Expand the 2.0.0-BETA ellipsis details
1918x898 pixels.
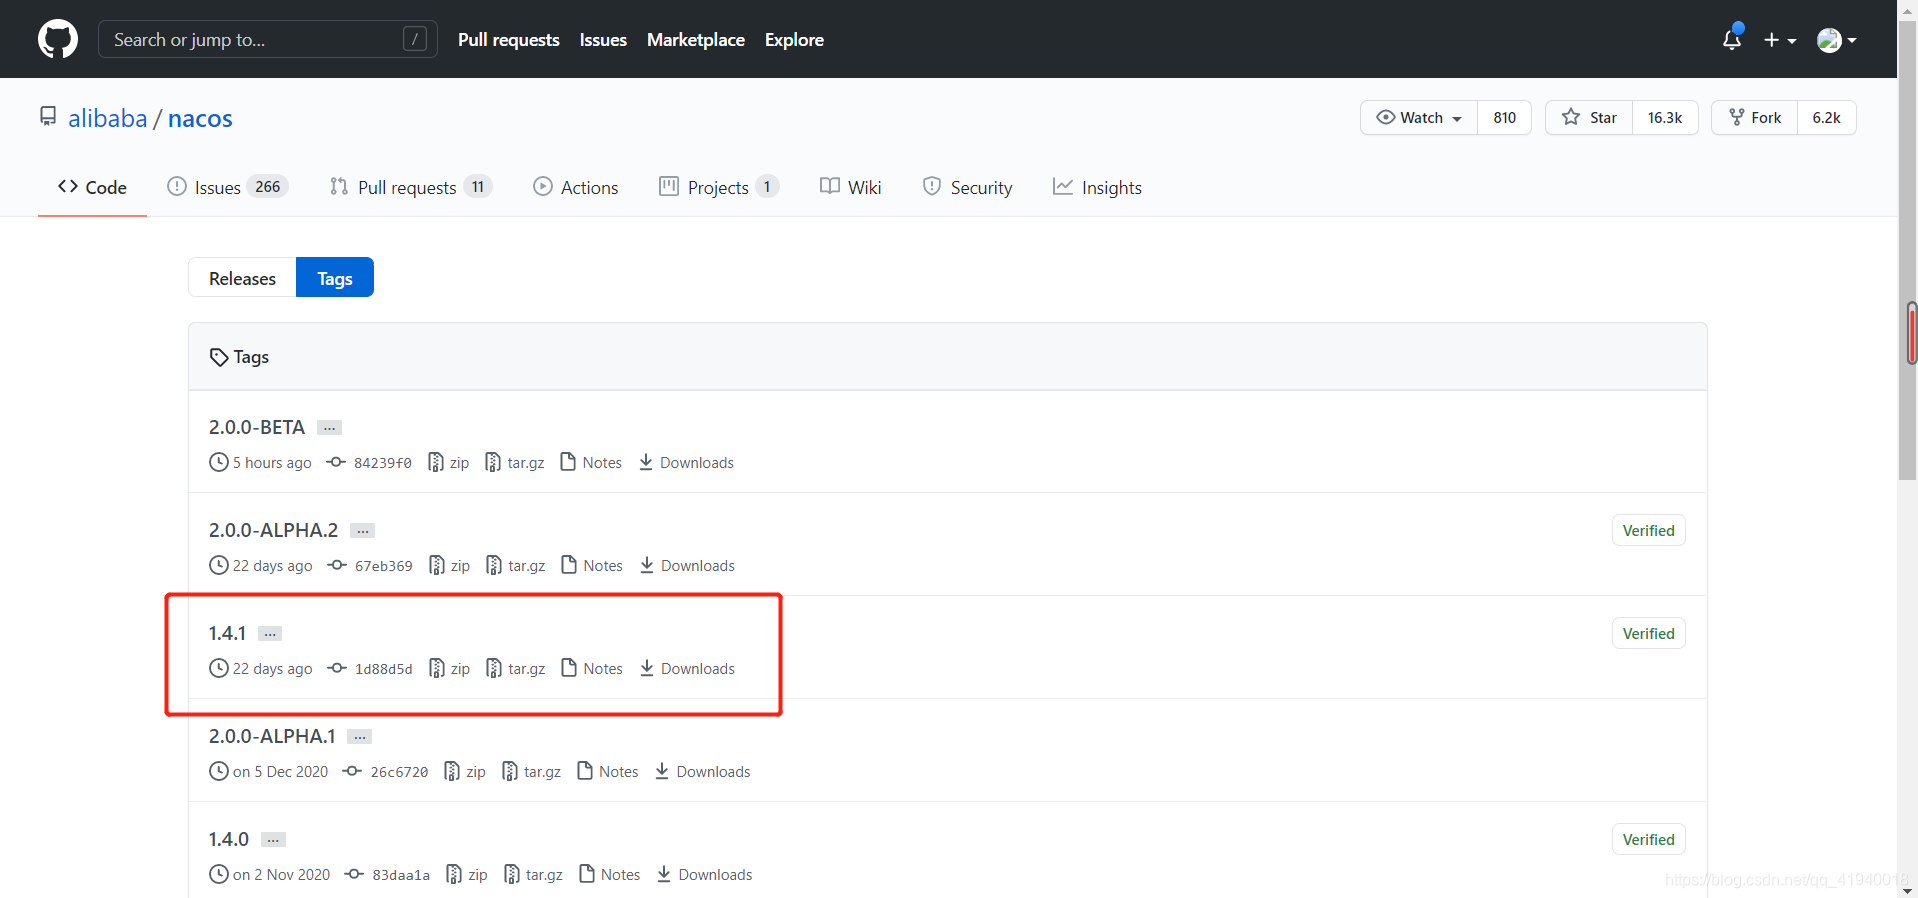[329, 427]
